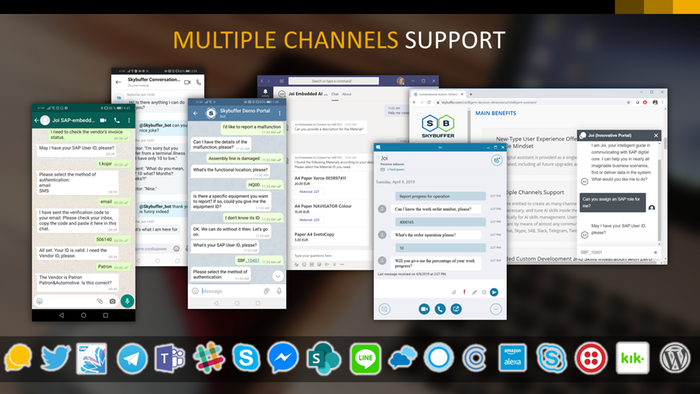Tap paperclip attach icon in Telegram chat
The height and width of the screenshot is (394, 700).
click(x=267, y=291)
